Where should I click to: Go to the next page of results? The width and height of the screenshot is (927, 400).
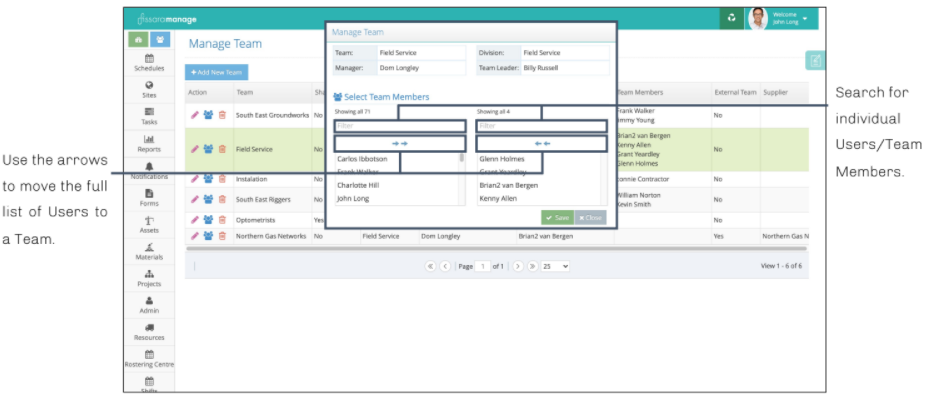[518, 266]
